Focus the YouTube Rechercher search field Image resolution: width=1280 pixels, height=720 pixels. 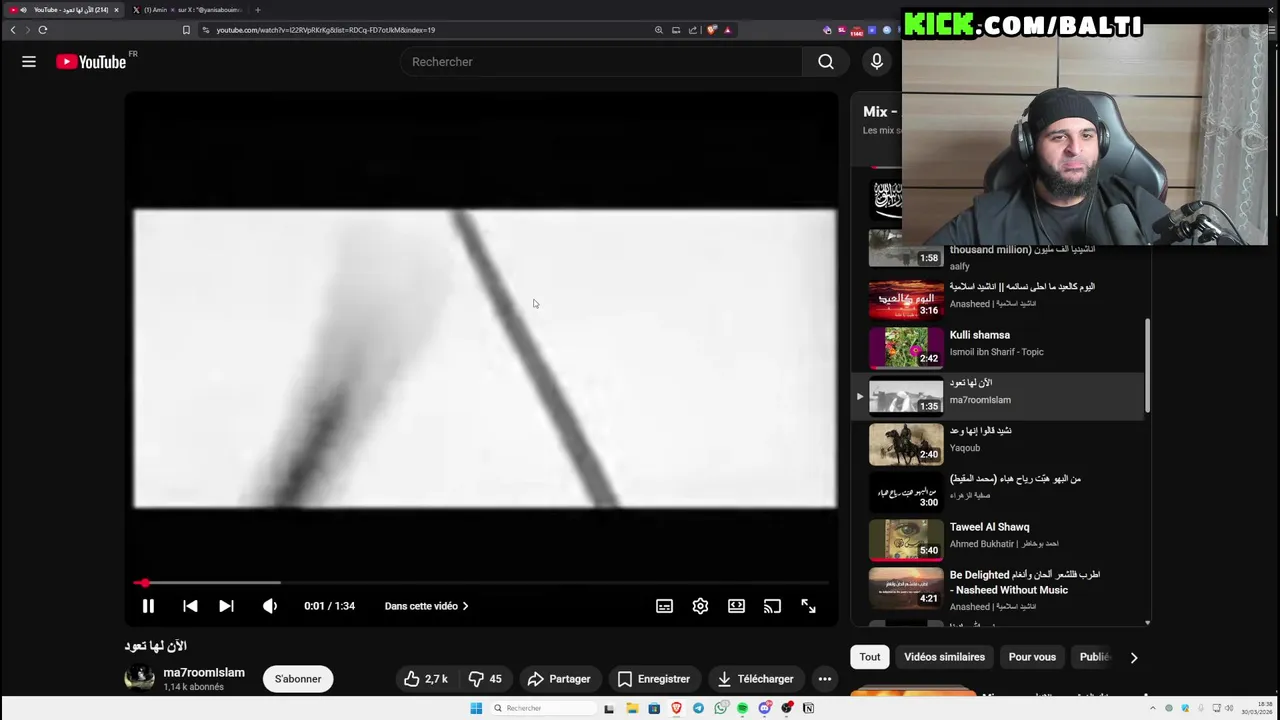(x=600, y=62)
